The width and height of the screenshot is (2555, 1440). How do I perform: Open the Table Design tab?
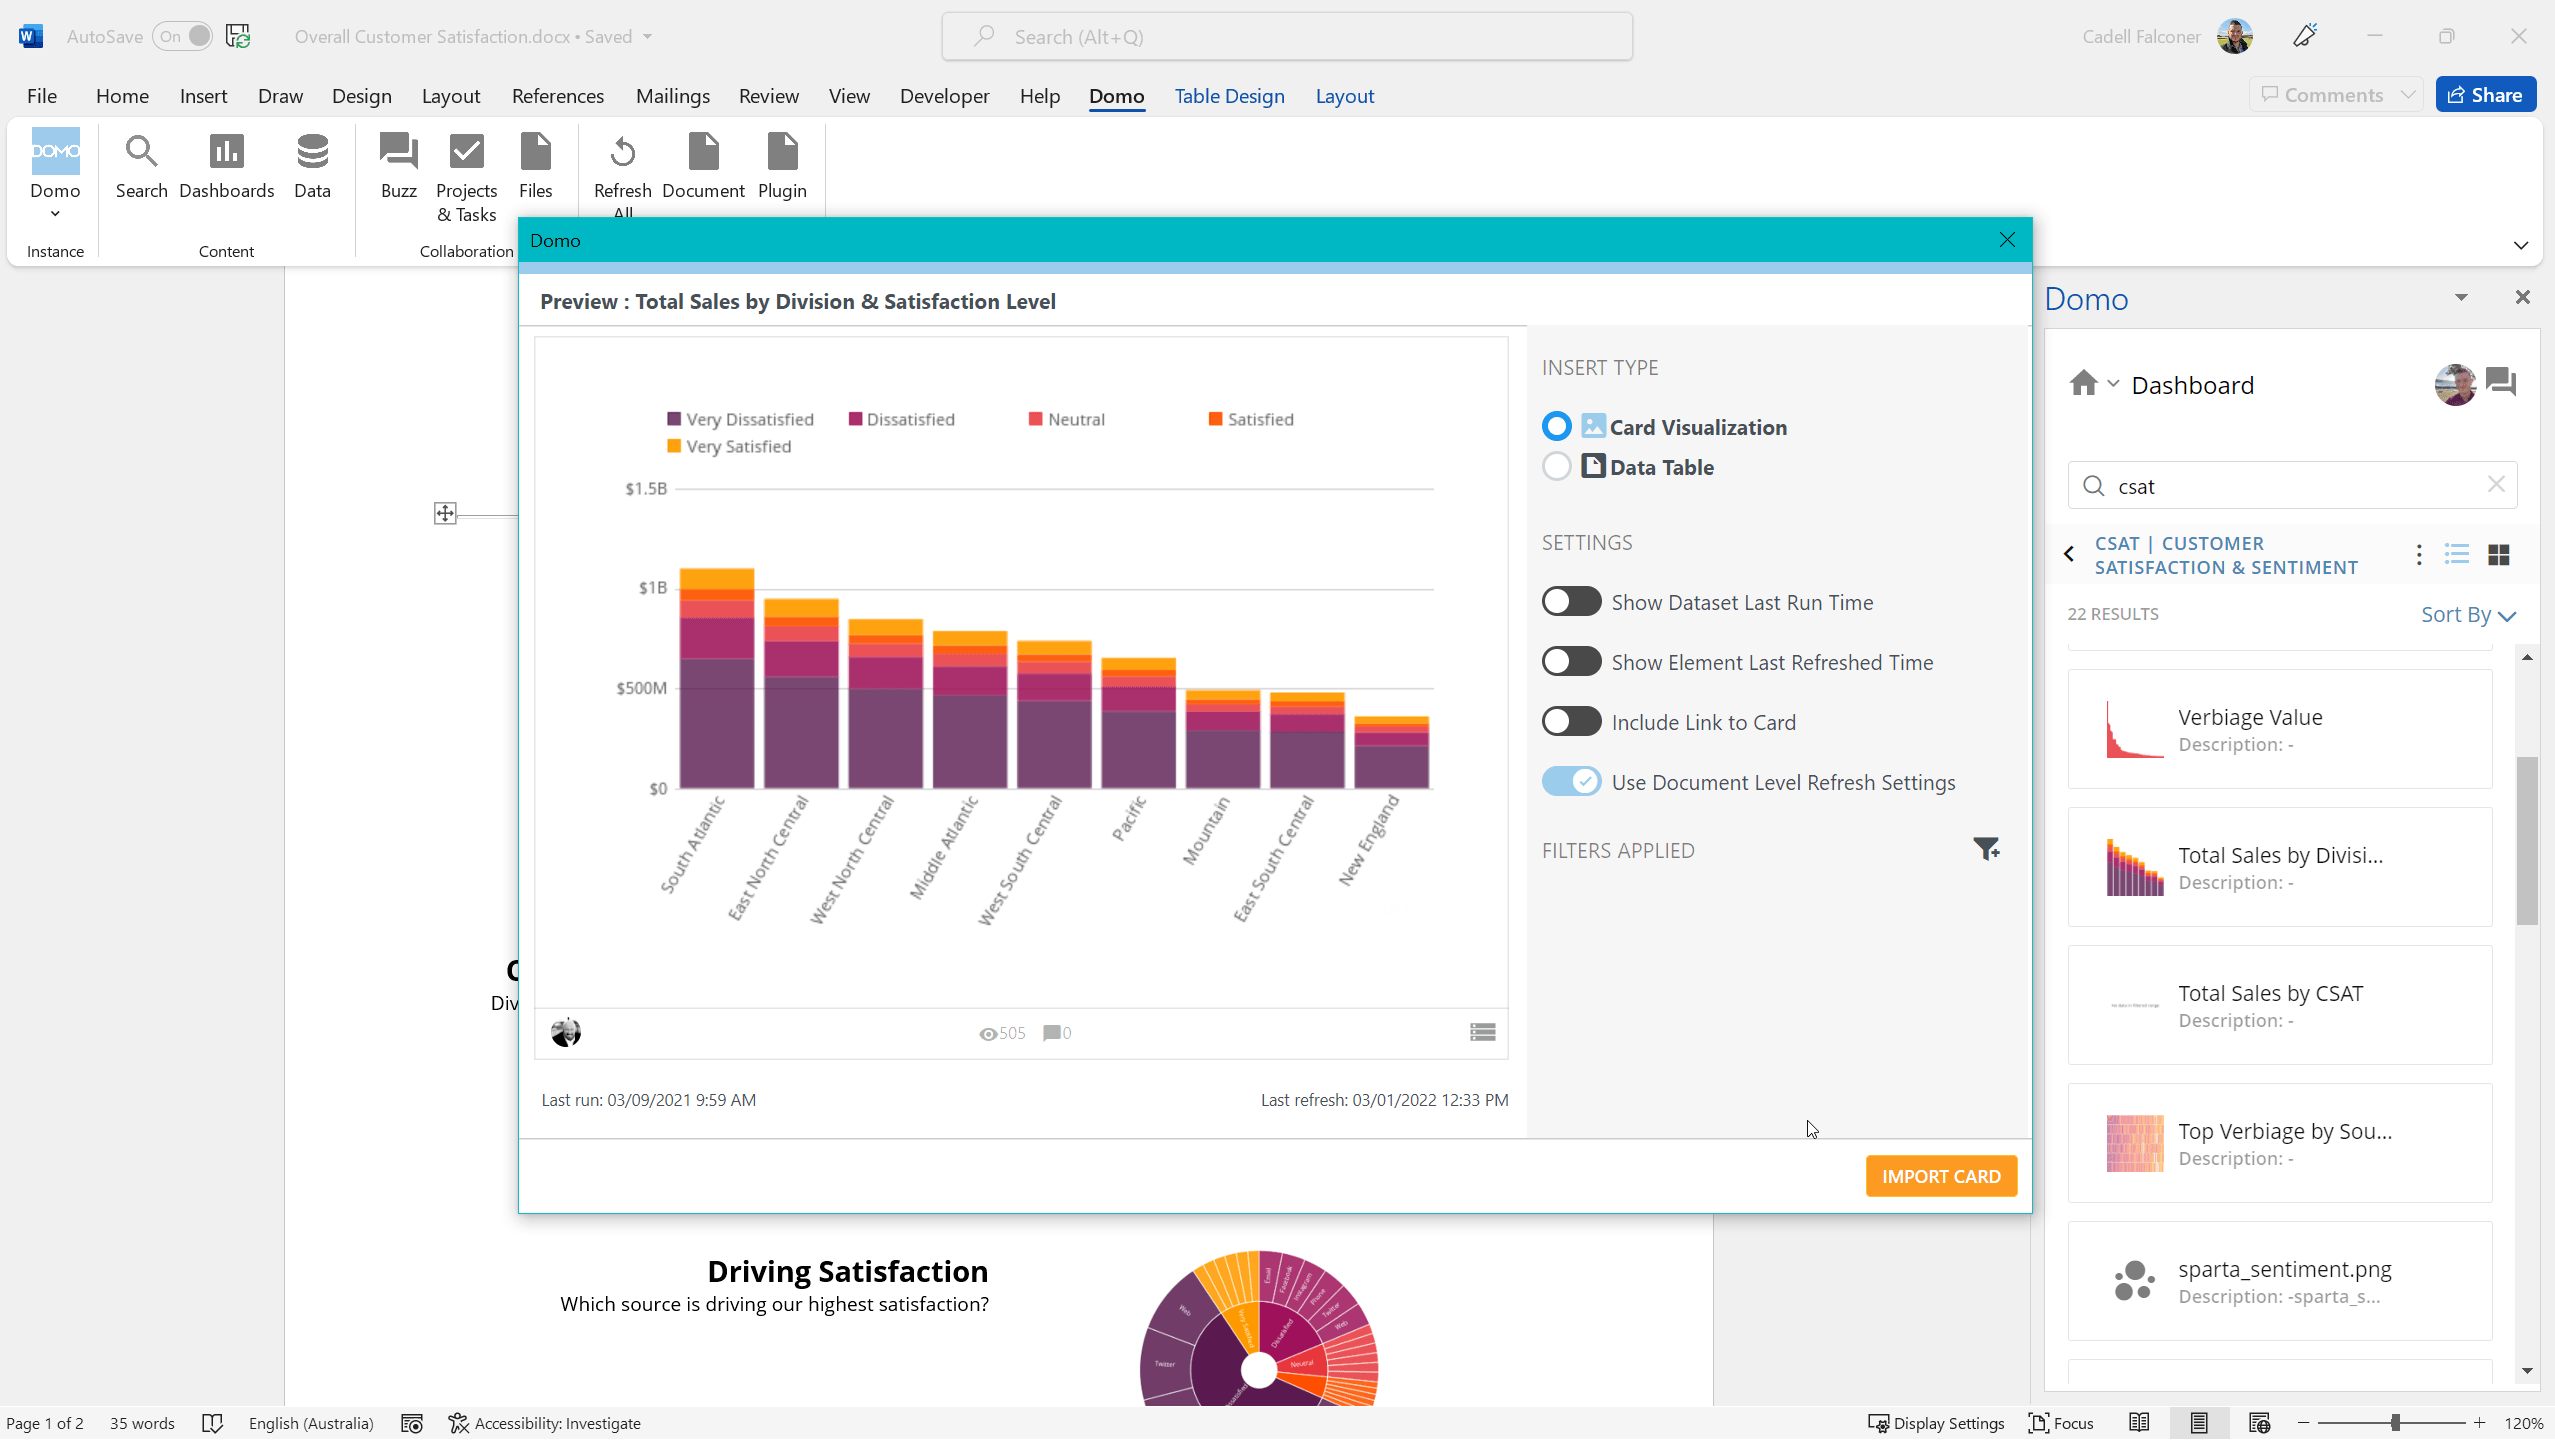[1229, 96]
